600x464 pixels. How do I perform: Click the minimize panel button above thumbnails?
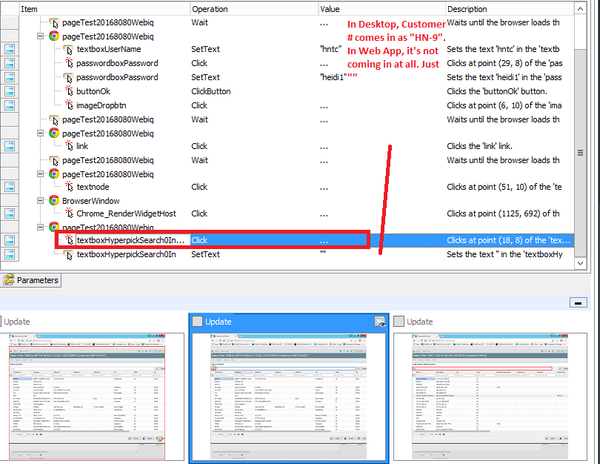pyautogui.click(x=578, y=301)
